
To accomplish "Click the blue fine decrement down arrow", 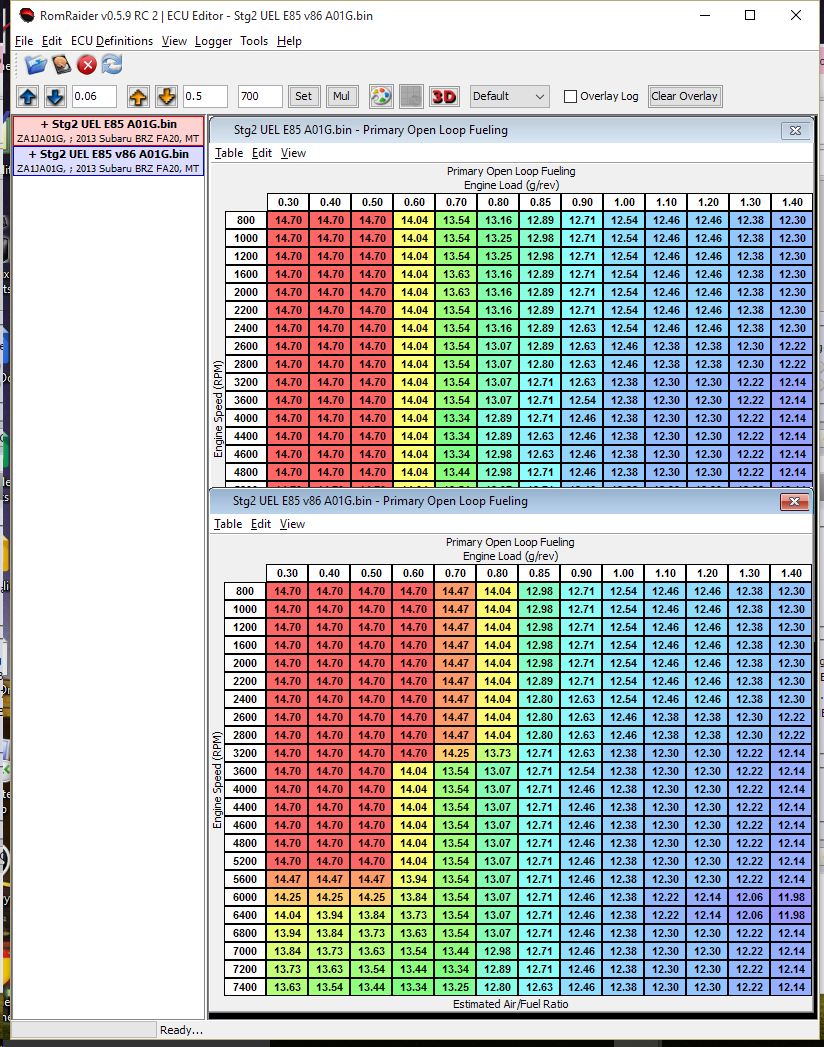I will pyautogui.click(x=55, y=97).
